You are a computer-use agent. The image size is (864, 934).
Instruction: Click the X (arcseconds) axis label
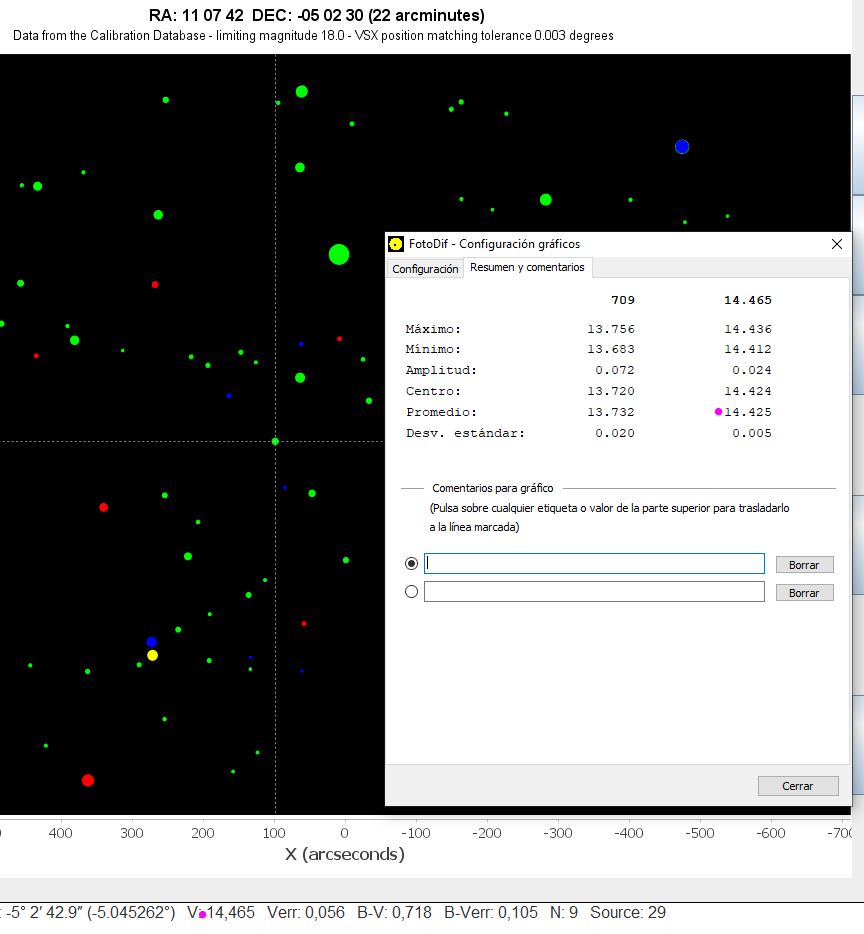[345, 854]
